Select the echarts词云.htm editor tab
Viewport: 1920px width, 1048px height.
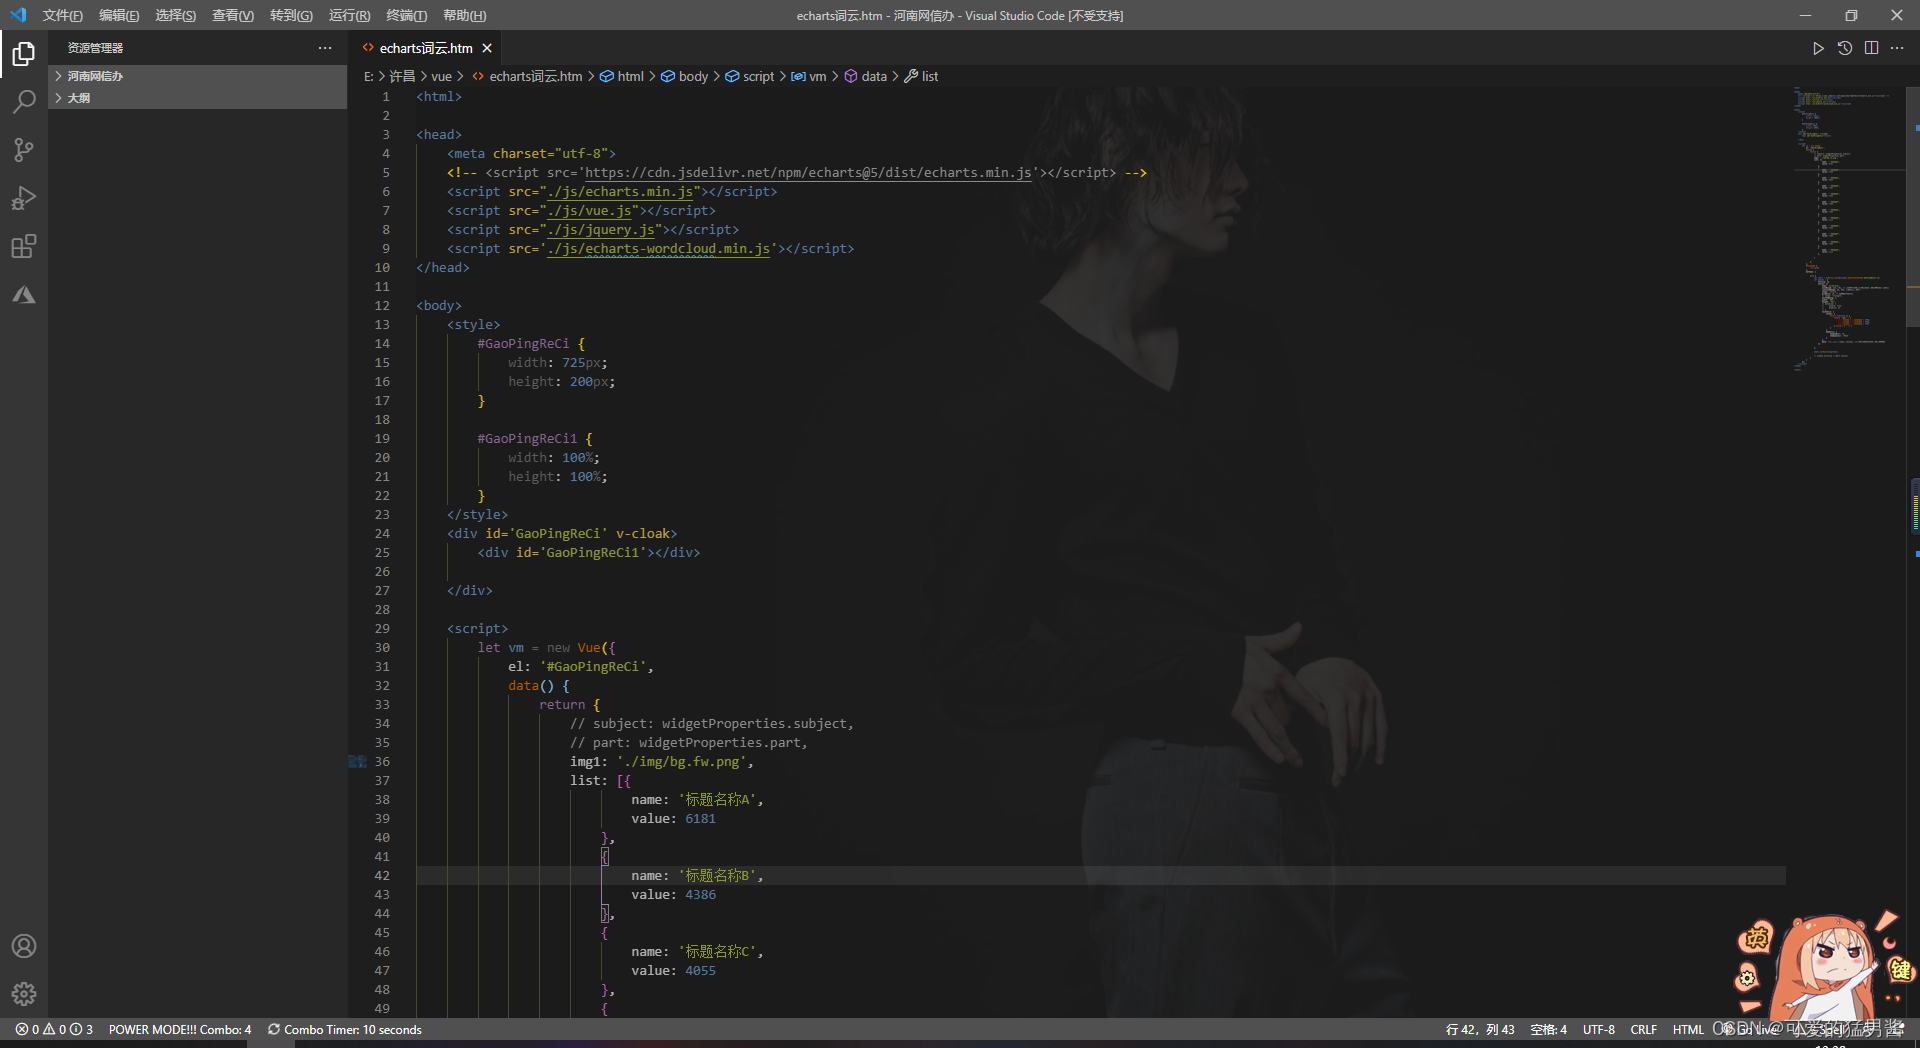(x=426, y=48)
